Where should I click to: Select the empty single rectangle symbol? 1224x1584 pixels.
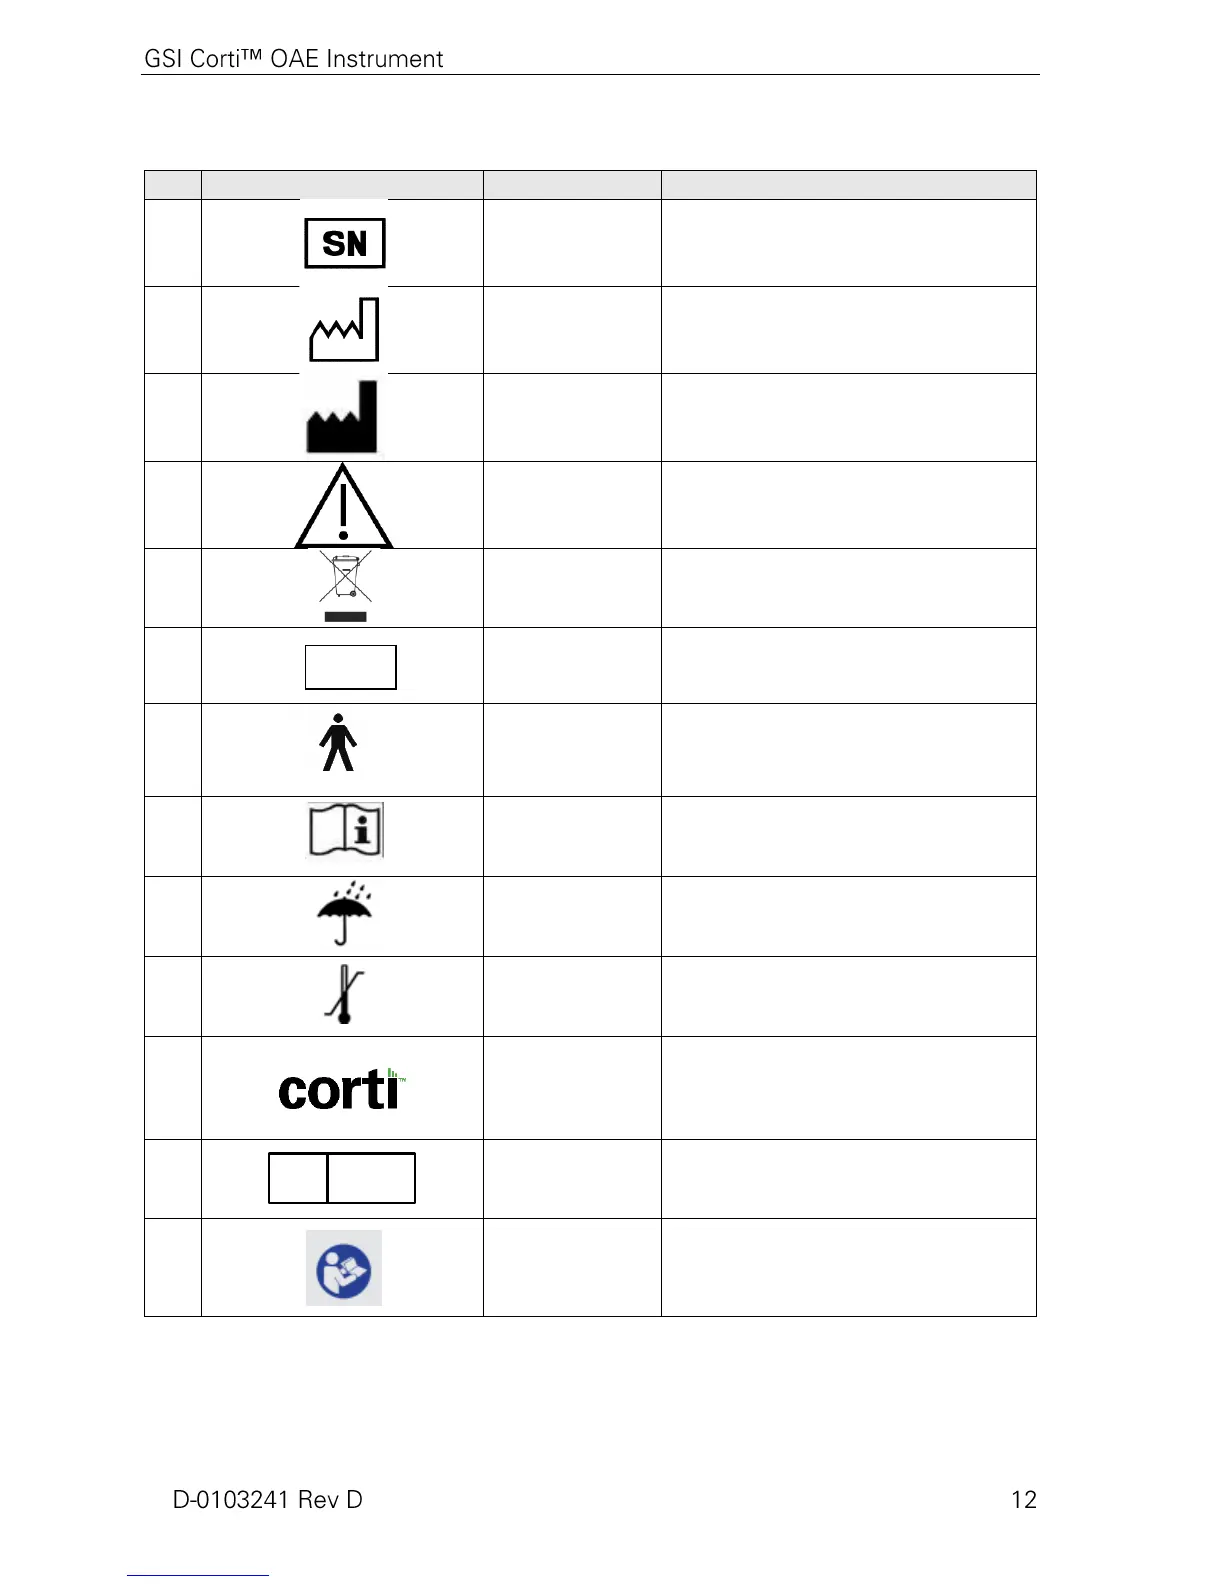click(x=351, y=667)
